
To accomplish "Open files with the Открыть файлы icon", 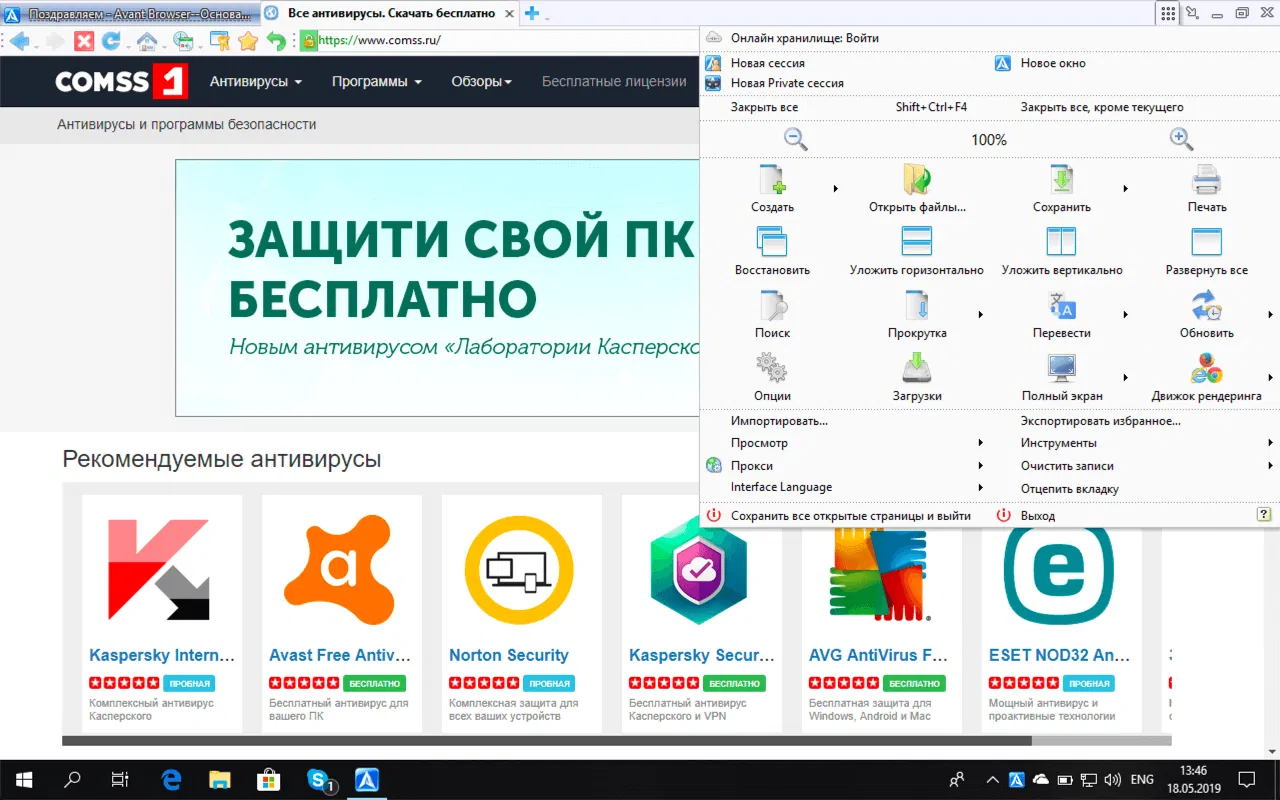I will [x=917, y=179].
